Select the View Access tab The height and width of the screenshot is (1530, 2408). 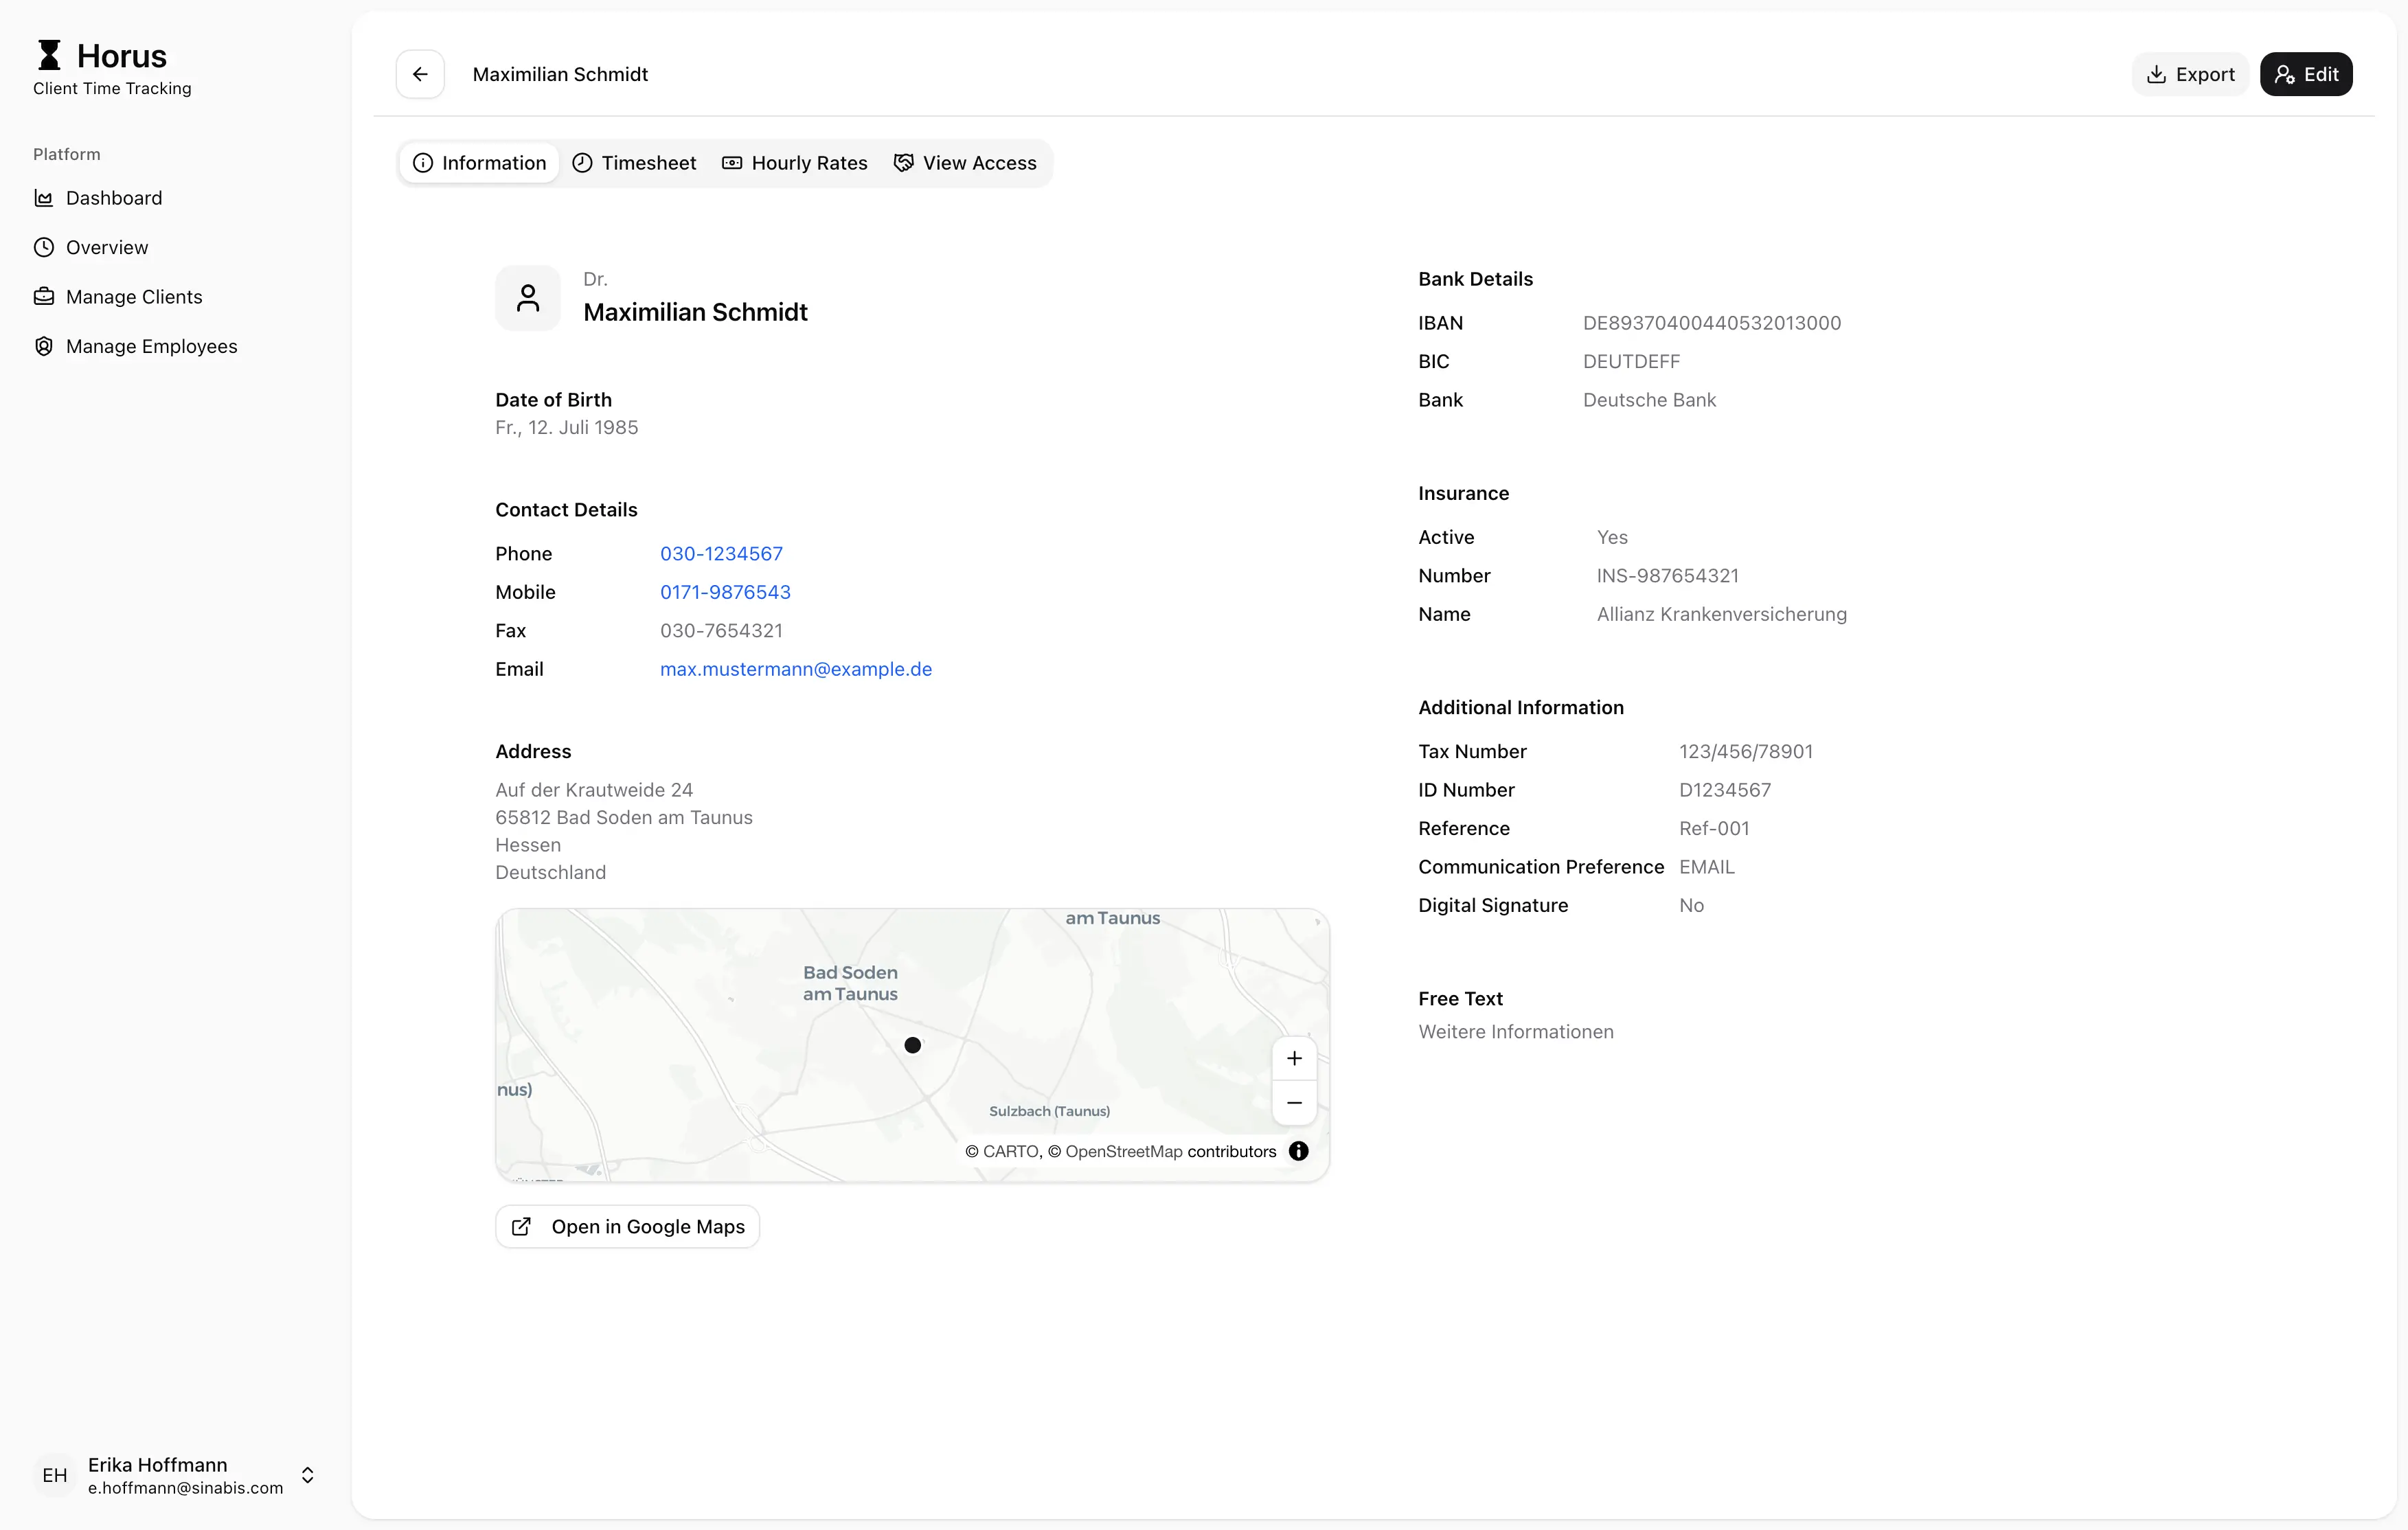[965, 163]
